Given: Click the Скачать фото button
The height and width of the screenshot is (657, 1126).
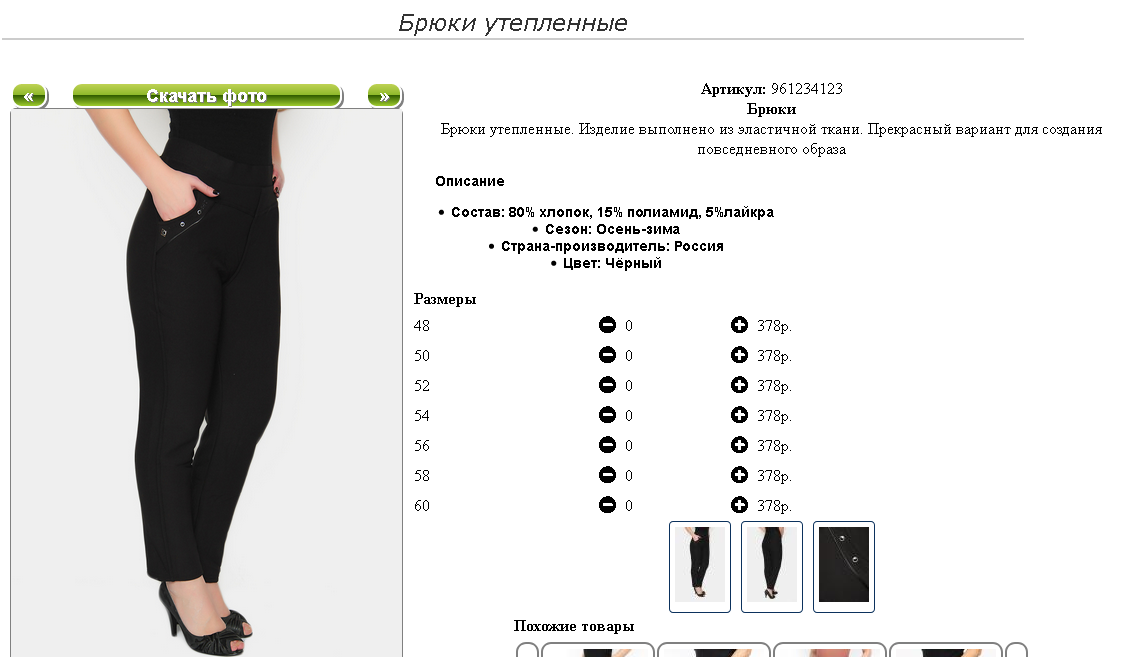Looking at the screenshot, I should pyautogui.click(x=207, y=95).
